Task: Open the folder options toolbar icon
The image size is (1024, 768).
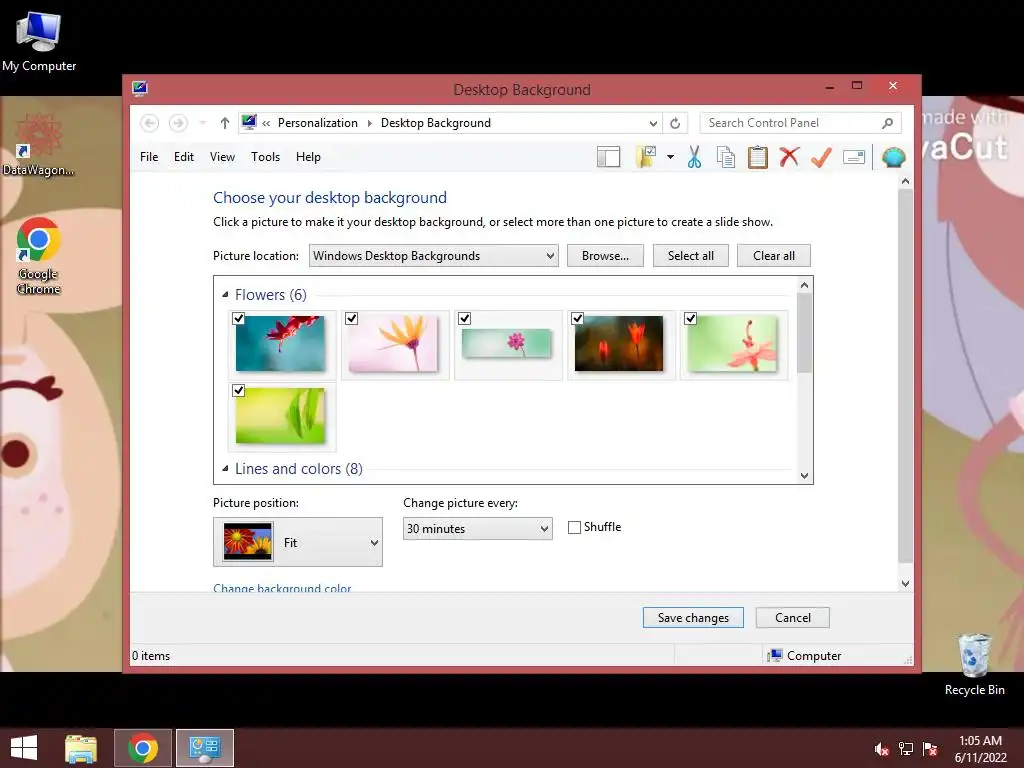Action: pos(647,157)
